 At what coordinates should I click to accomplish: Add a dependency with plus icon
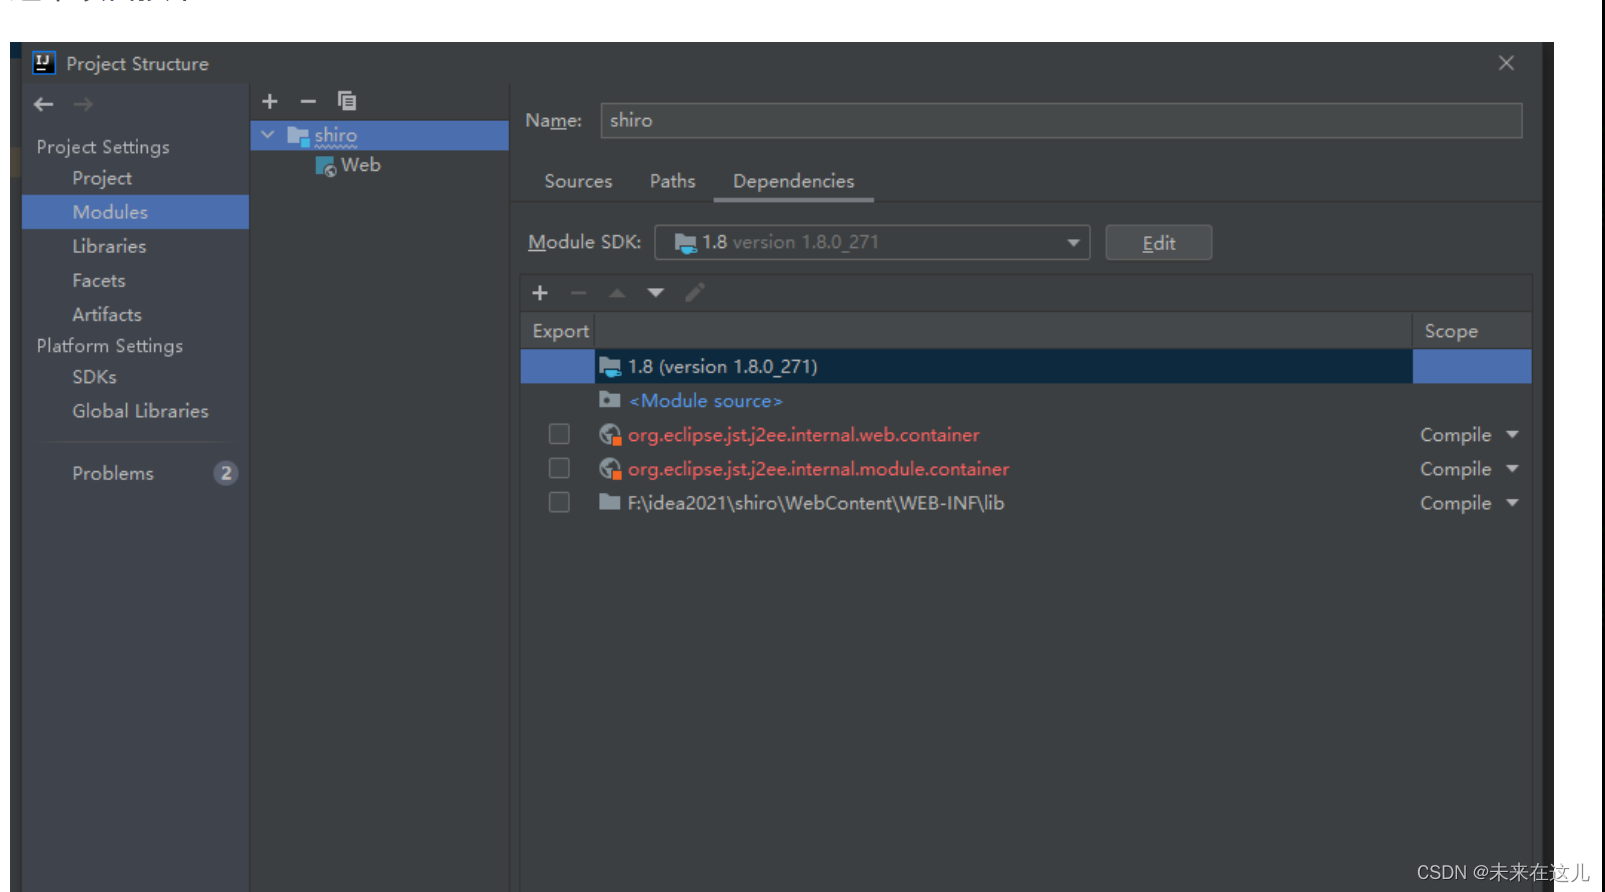[x=540, y=293]
